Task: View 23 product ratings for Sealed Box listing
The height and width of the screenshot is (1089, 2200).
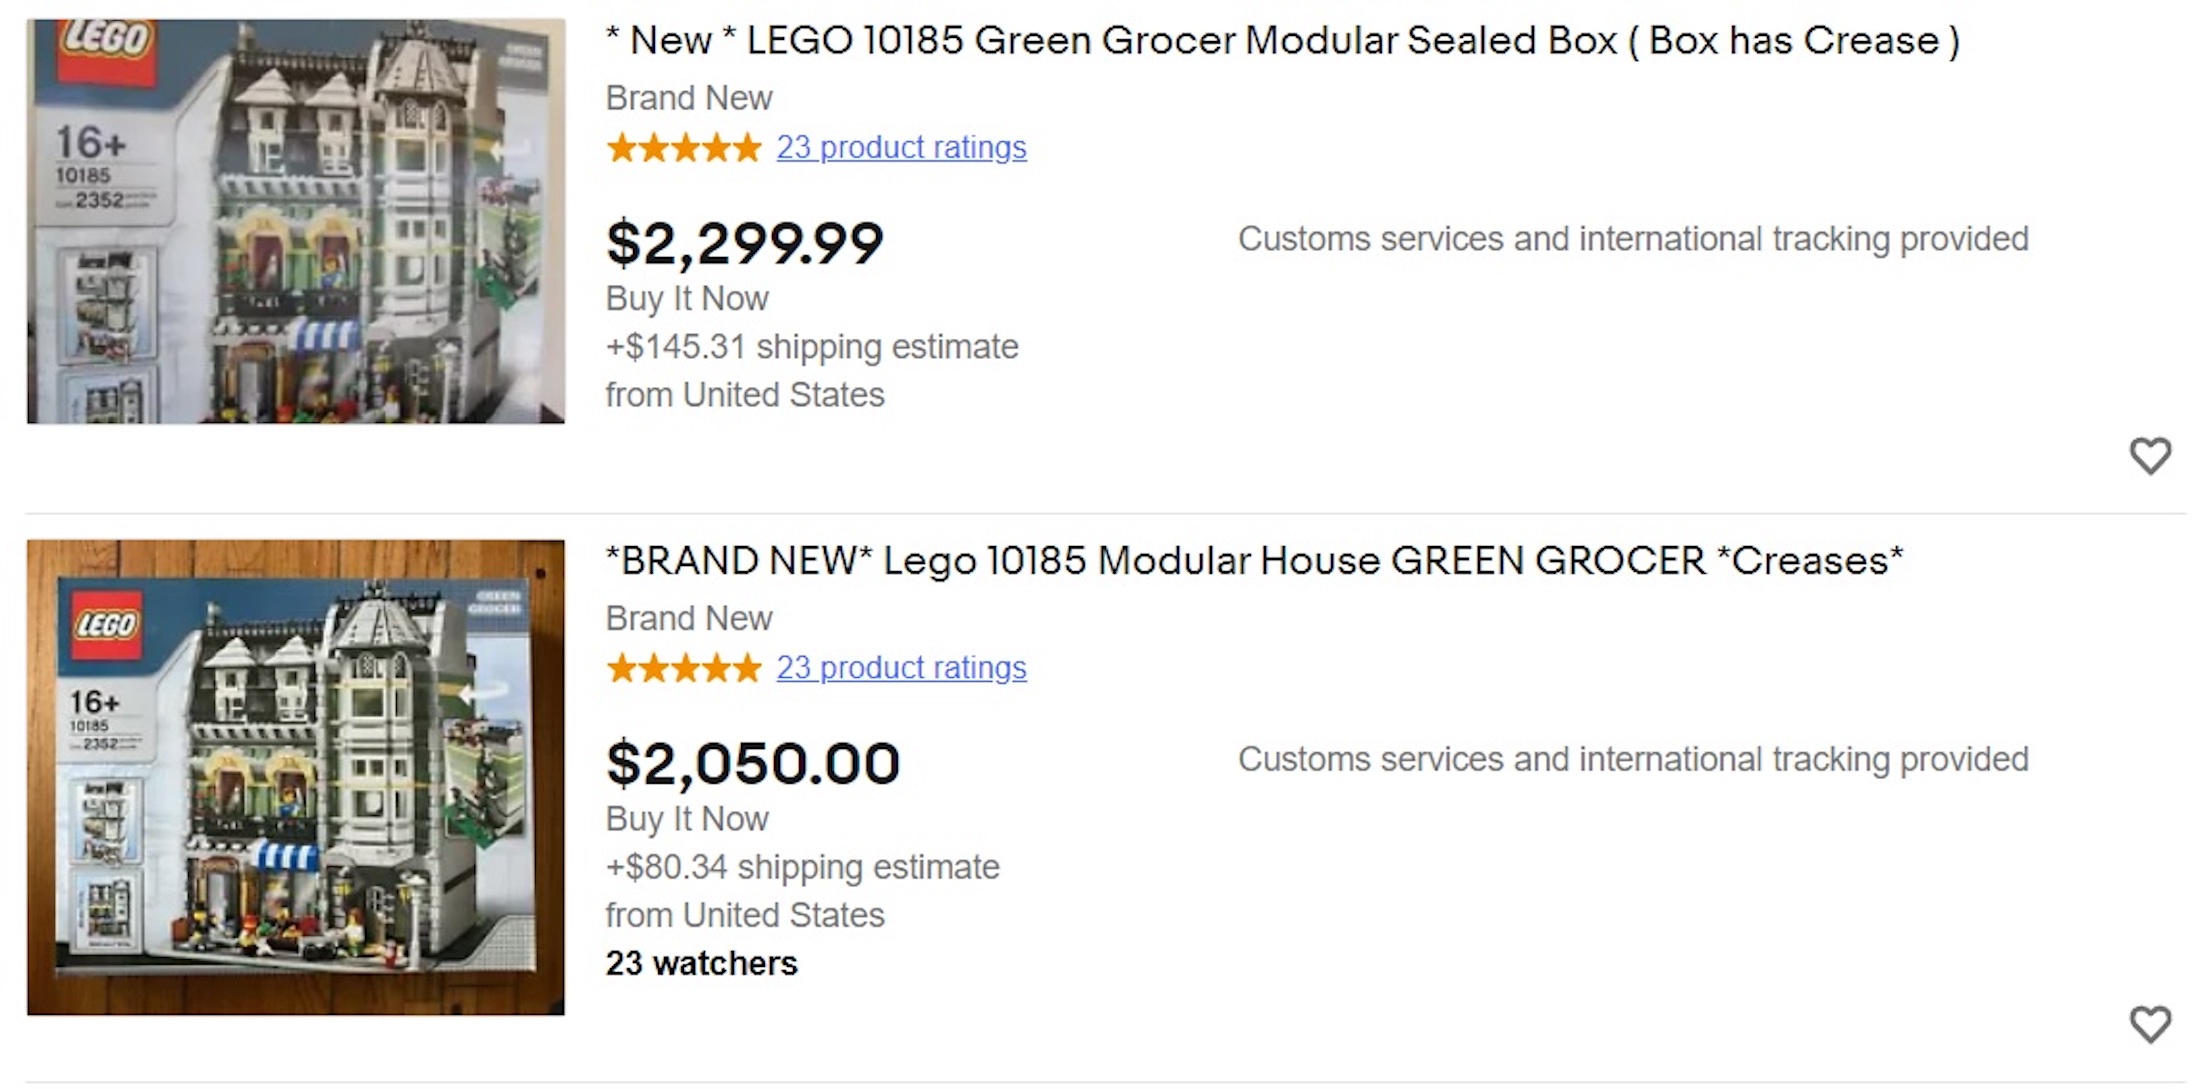Action: click(901, 148)
